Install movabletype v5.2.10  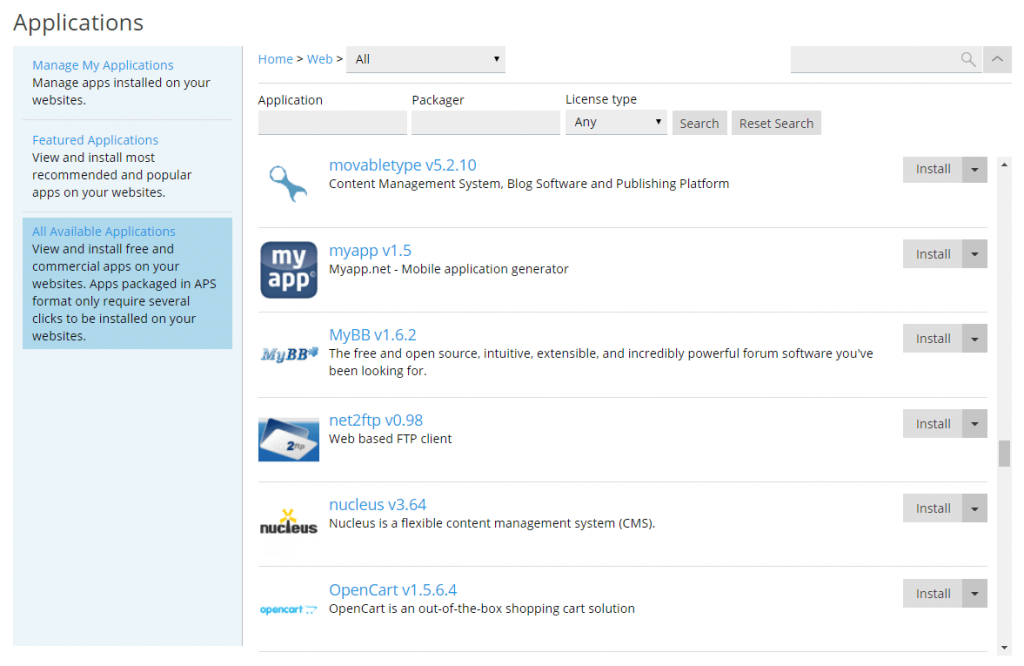(x=933, y=170)
